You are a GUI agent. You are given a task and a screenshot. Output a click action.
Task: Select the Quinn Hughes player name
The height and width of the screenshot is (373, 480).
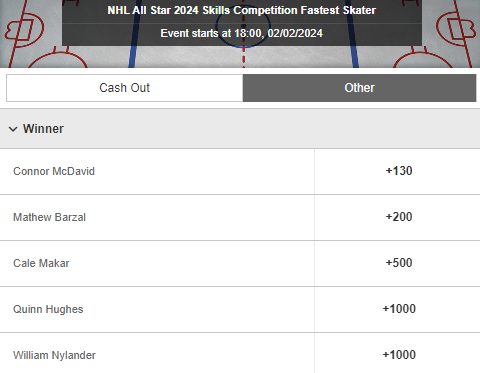pos(48,309)
